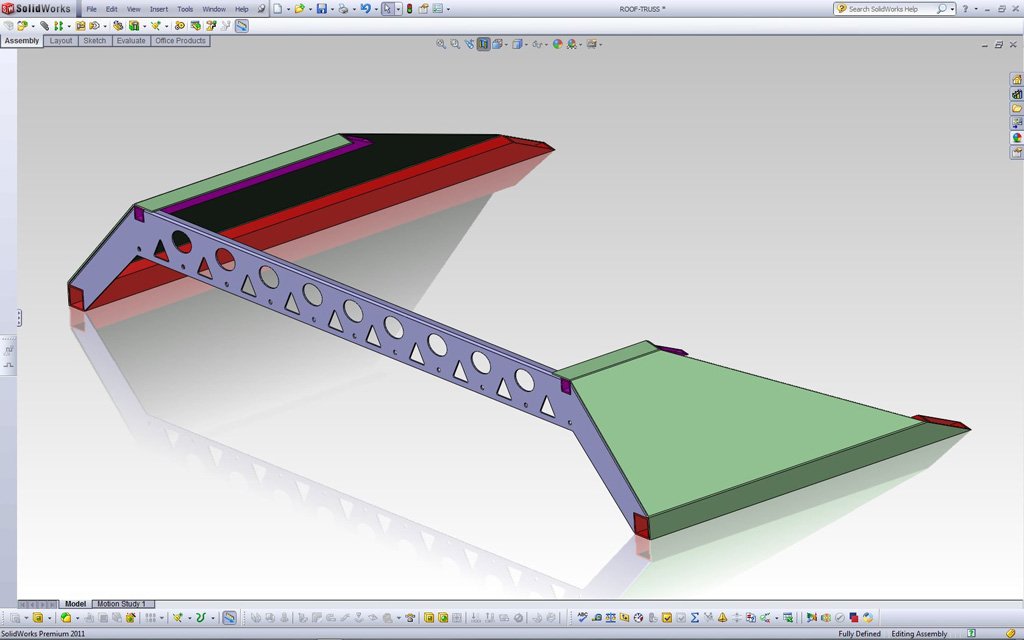Open the Undo dropdown arrow
This screenshot has width=1024, height=640.
pos(375,9)
